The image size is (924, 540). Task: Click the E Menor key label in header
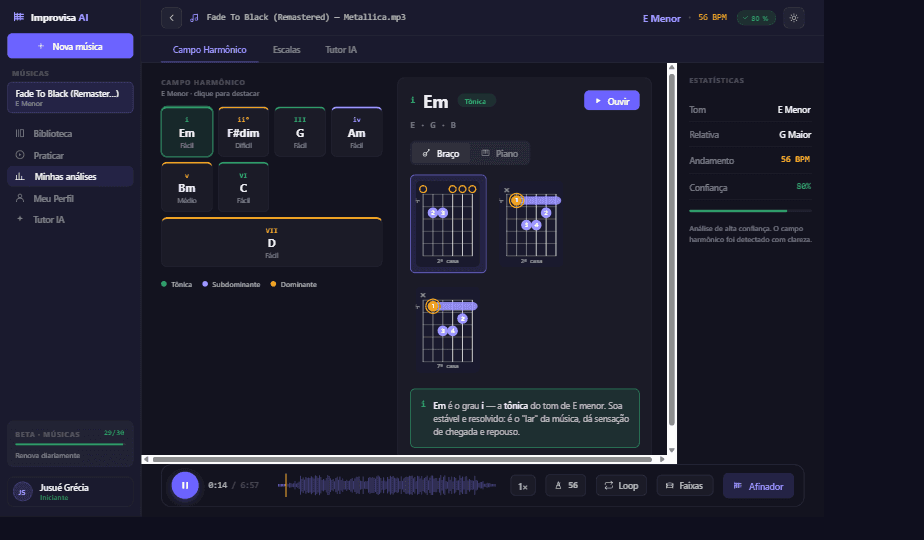click(x=661, y=18)
